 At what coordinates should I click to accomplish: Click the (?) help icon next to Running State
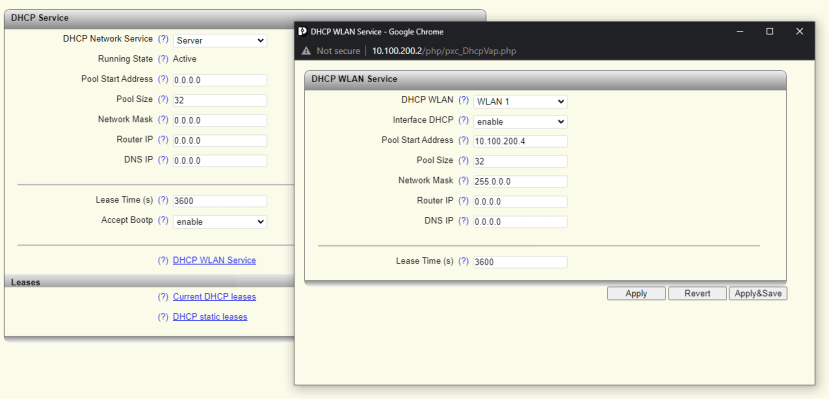point(163,59)
